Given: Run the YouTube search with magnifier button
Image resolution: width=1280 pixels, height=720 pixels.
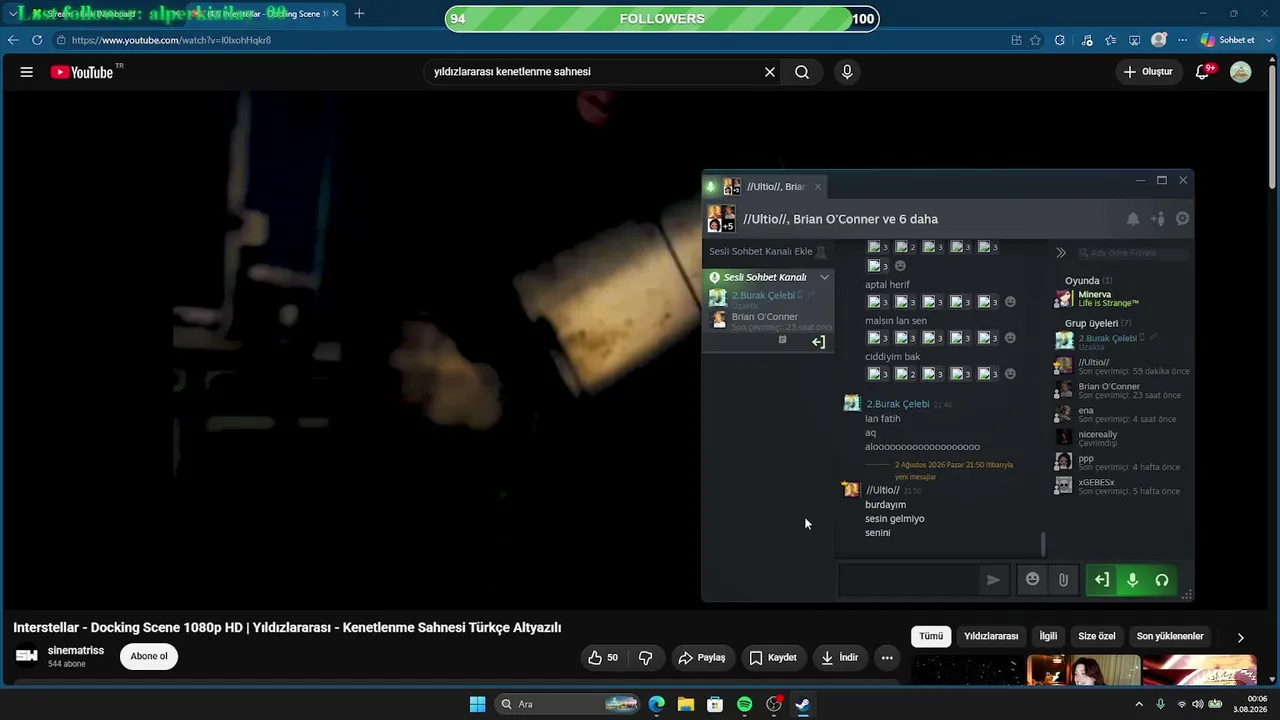Looking at the screenshot, I should [x=802, y=72].
